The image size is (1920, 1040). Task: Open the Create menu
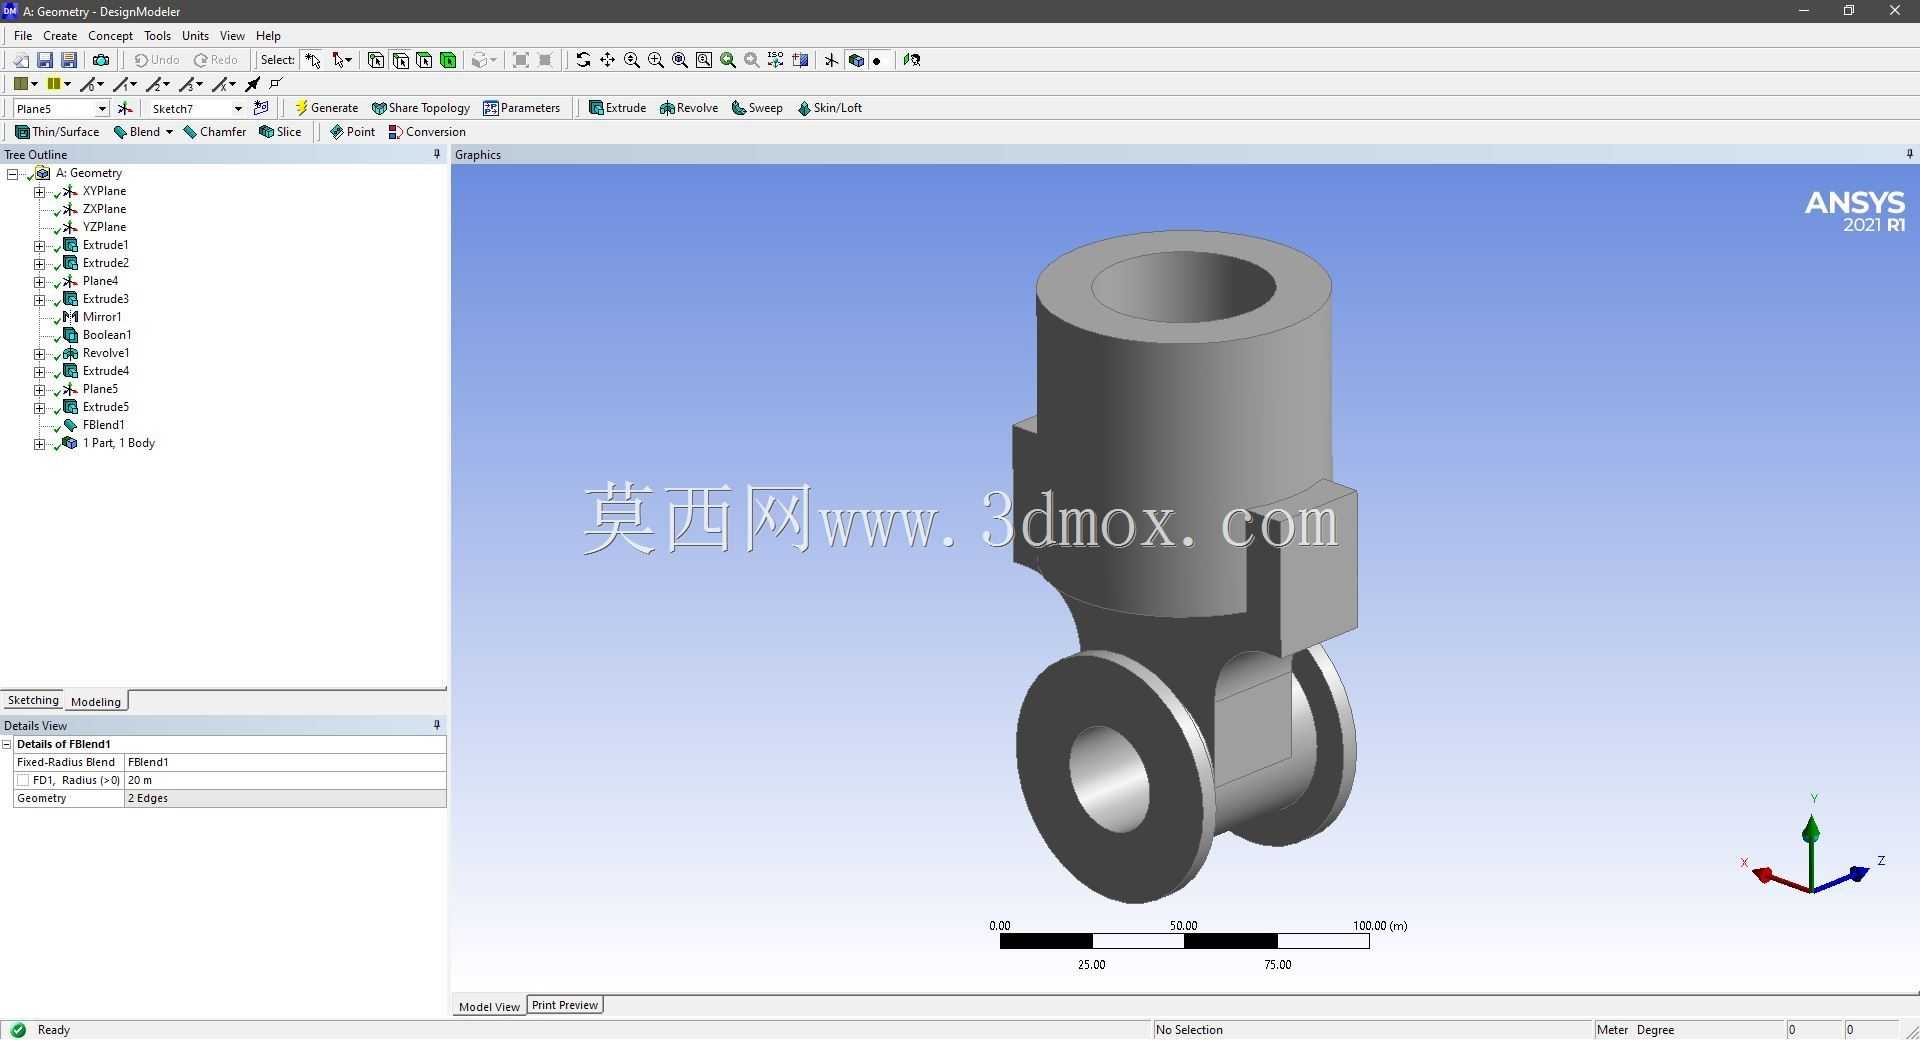[60, 35]
